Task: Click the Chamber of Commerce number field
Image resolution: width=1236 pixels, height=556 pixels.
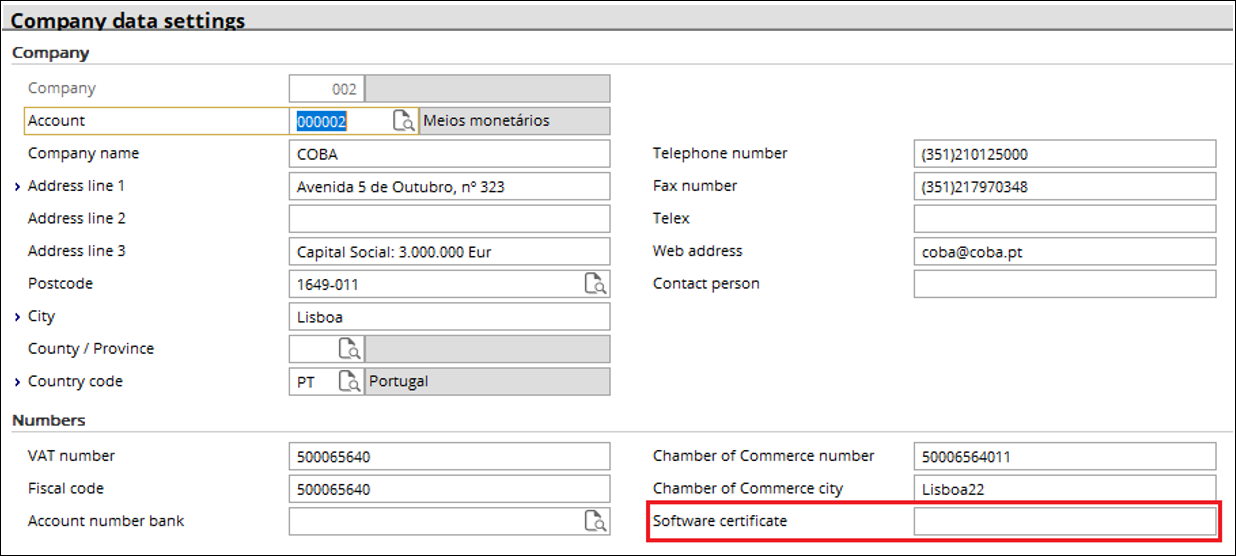Action: point(1064,457)
